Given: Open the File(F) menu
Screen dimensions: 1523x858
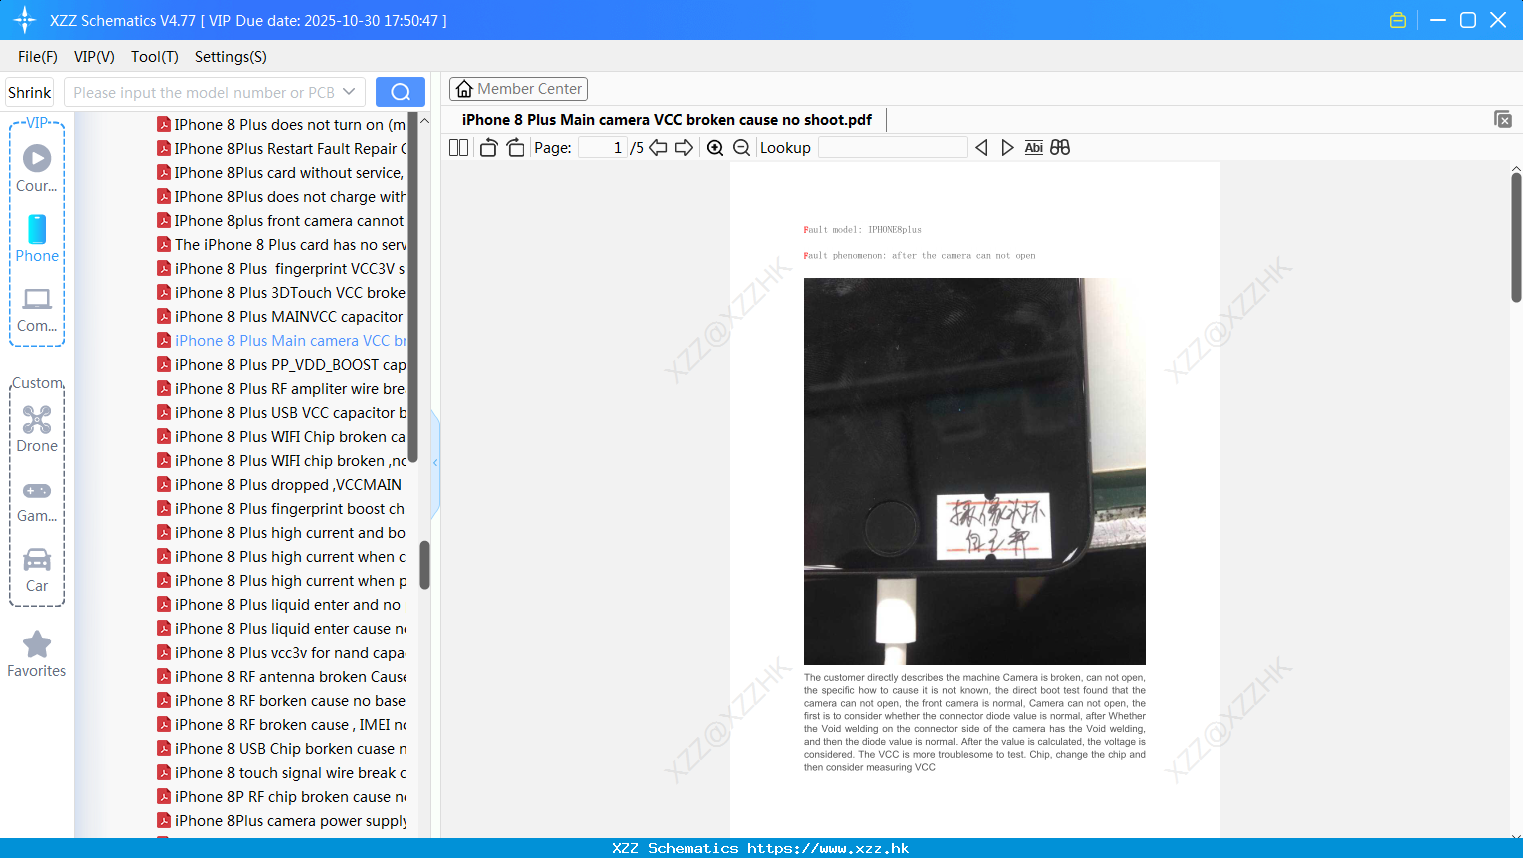Looking at the screenshot, I should pyautogui.click(x=38, y=57).
